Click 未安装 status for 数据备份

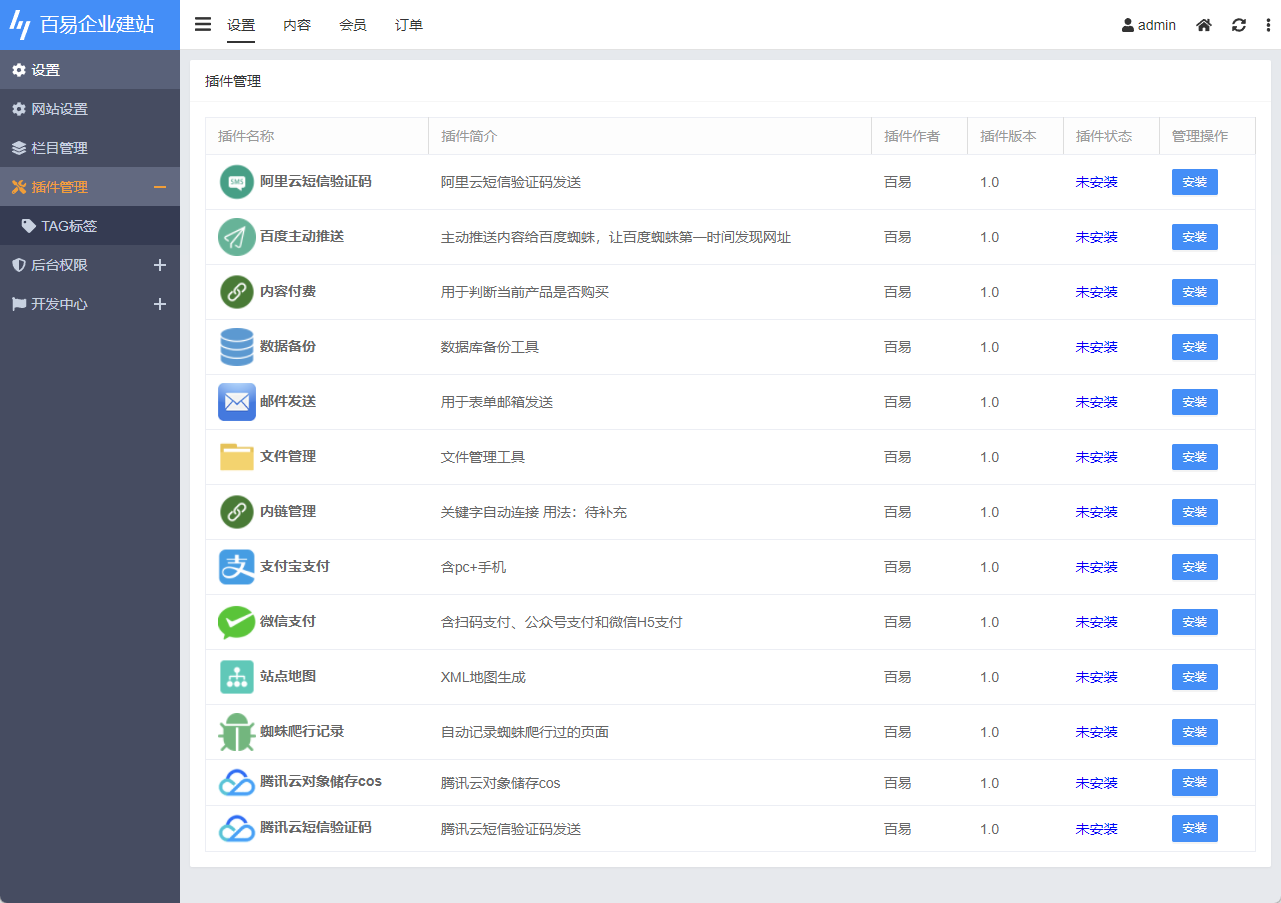(x=1096, y=348)
